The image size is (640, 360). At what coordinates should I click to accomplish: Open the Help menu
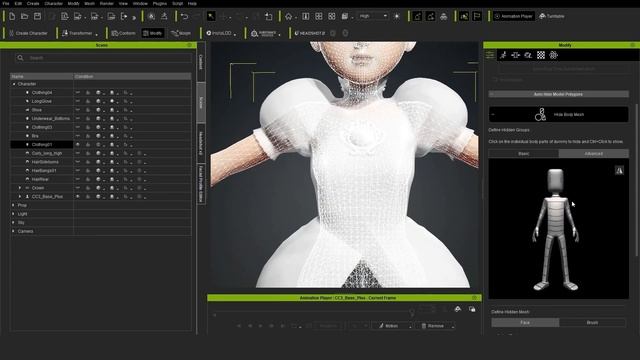pyautogui.click(x=192, y=3)
